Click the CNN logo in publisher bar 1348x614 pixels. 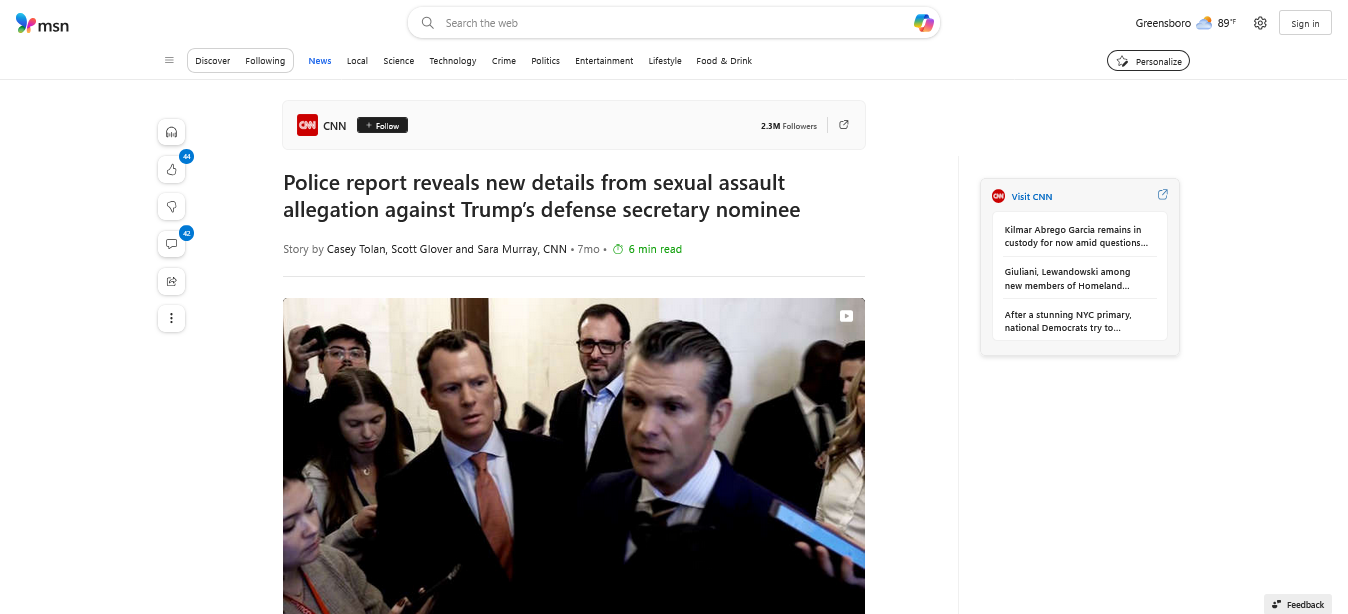click(x=307, y=125)
